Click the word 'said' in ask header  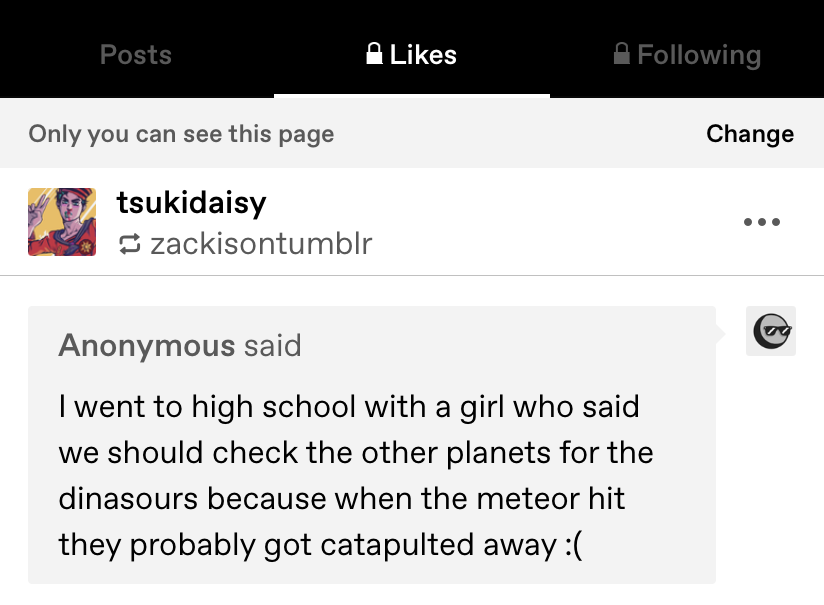click(272, 346)
